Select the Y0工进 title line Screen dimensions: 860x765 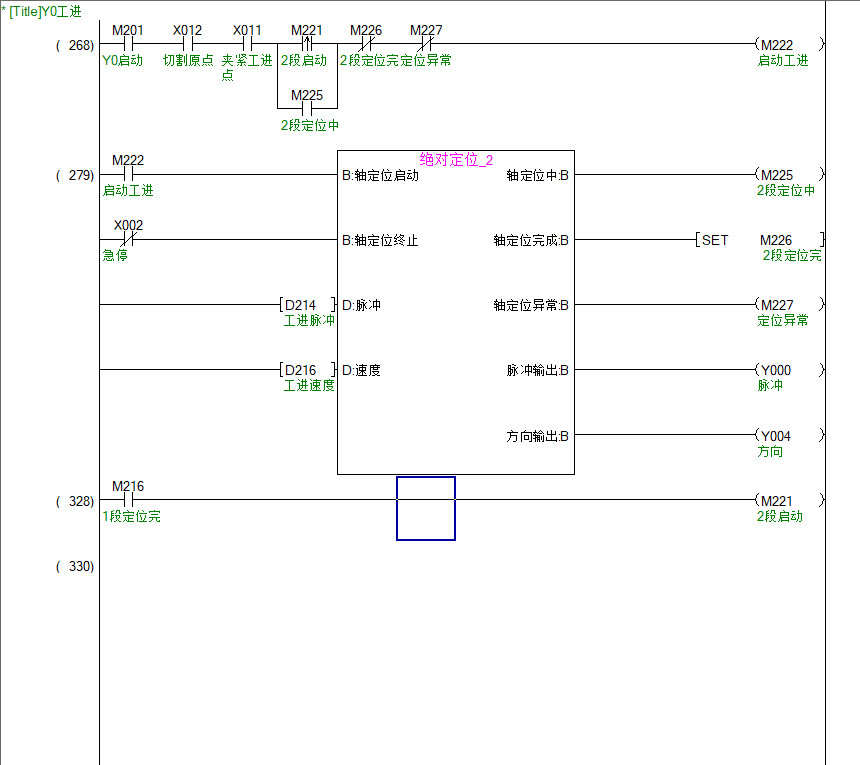[45, 11]
